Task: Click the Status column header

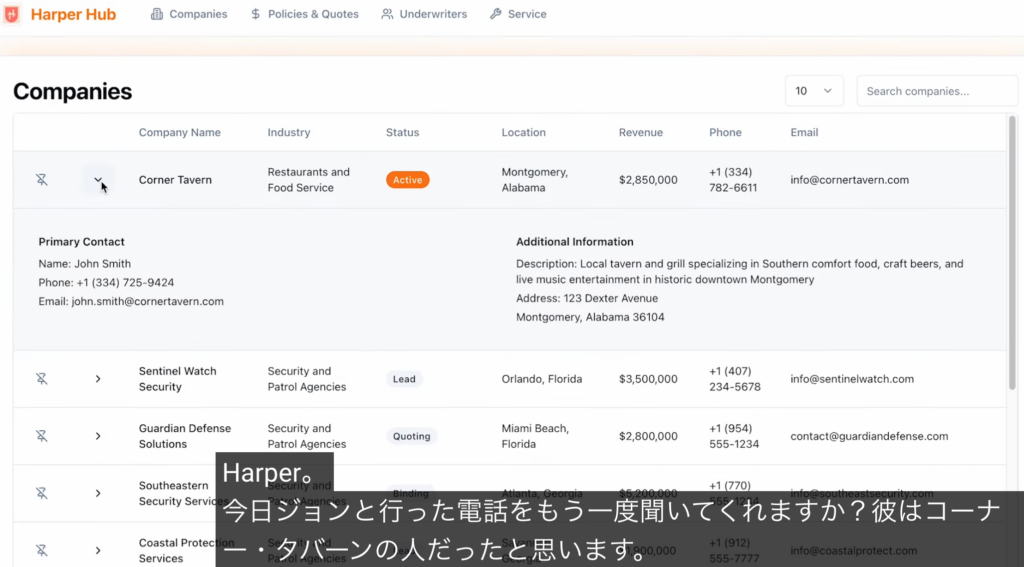Action: (402, 133)
